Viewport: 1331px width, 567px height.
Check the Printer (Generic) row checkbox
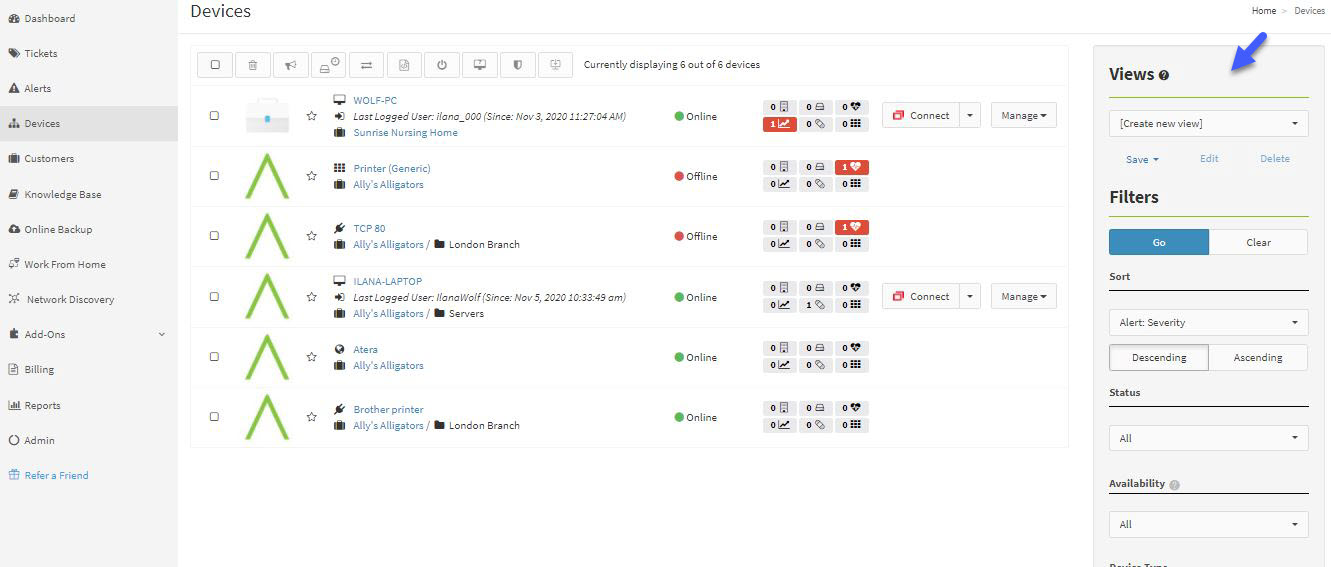tap(214, 176)
